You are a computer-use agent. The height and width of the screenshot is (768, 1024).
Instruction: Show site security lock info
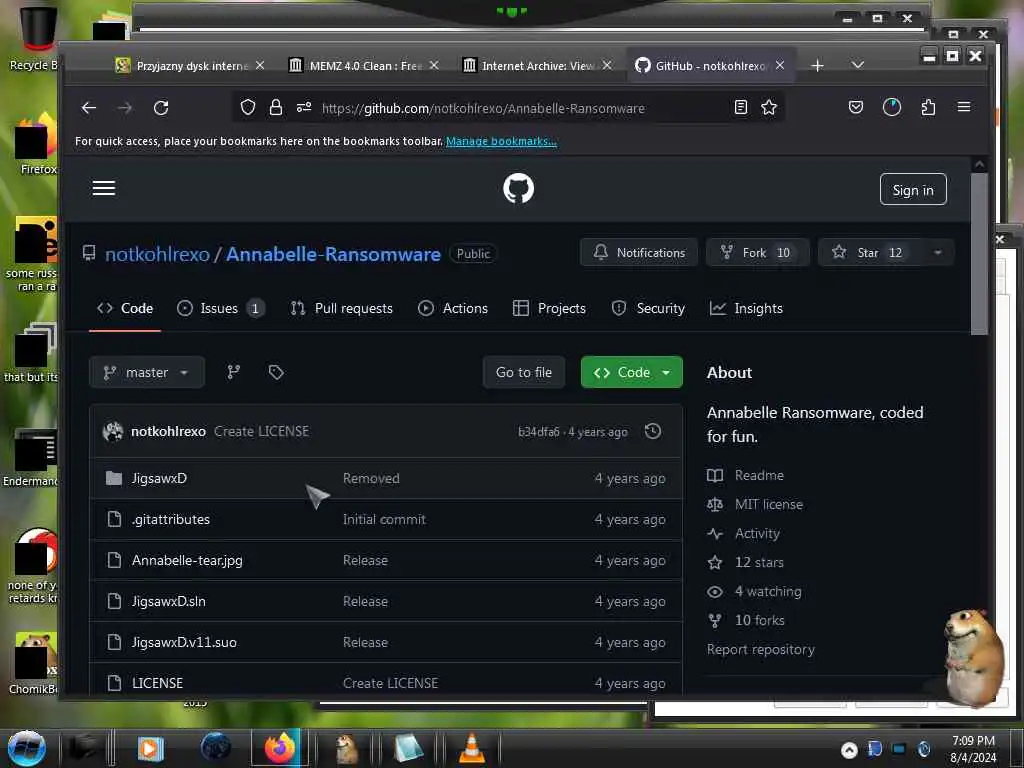tap(276, 107)
